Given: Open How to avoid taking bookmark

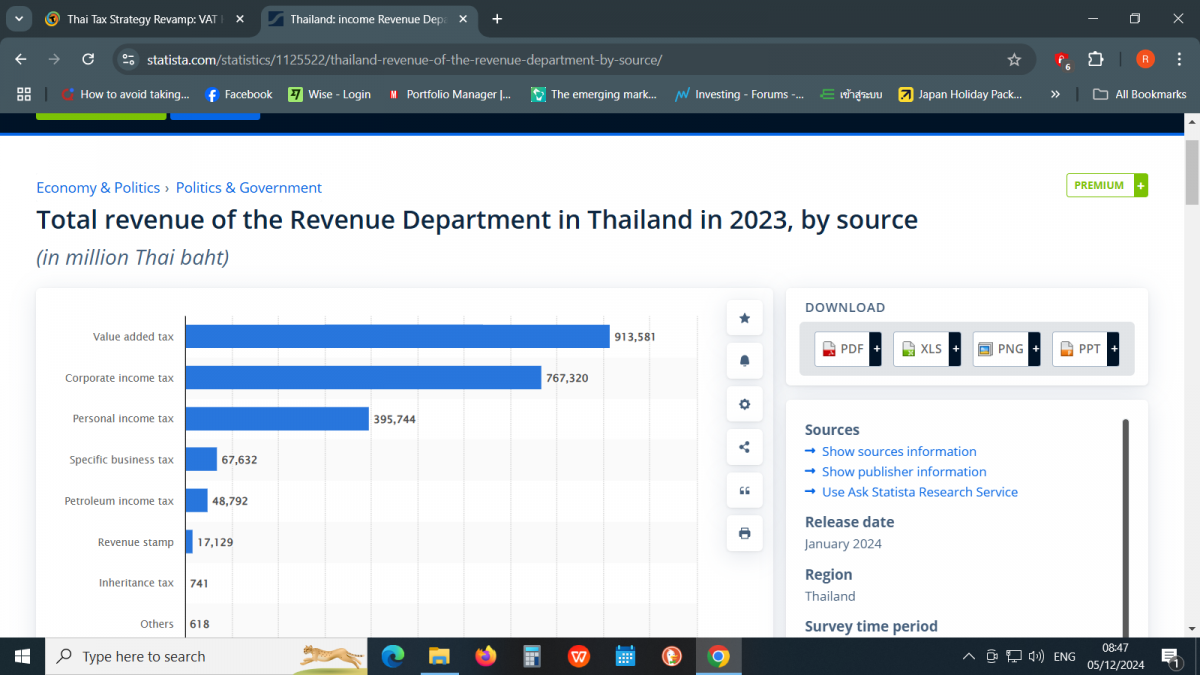Looking at the screenshot, I should pos(125,94).
